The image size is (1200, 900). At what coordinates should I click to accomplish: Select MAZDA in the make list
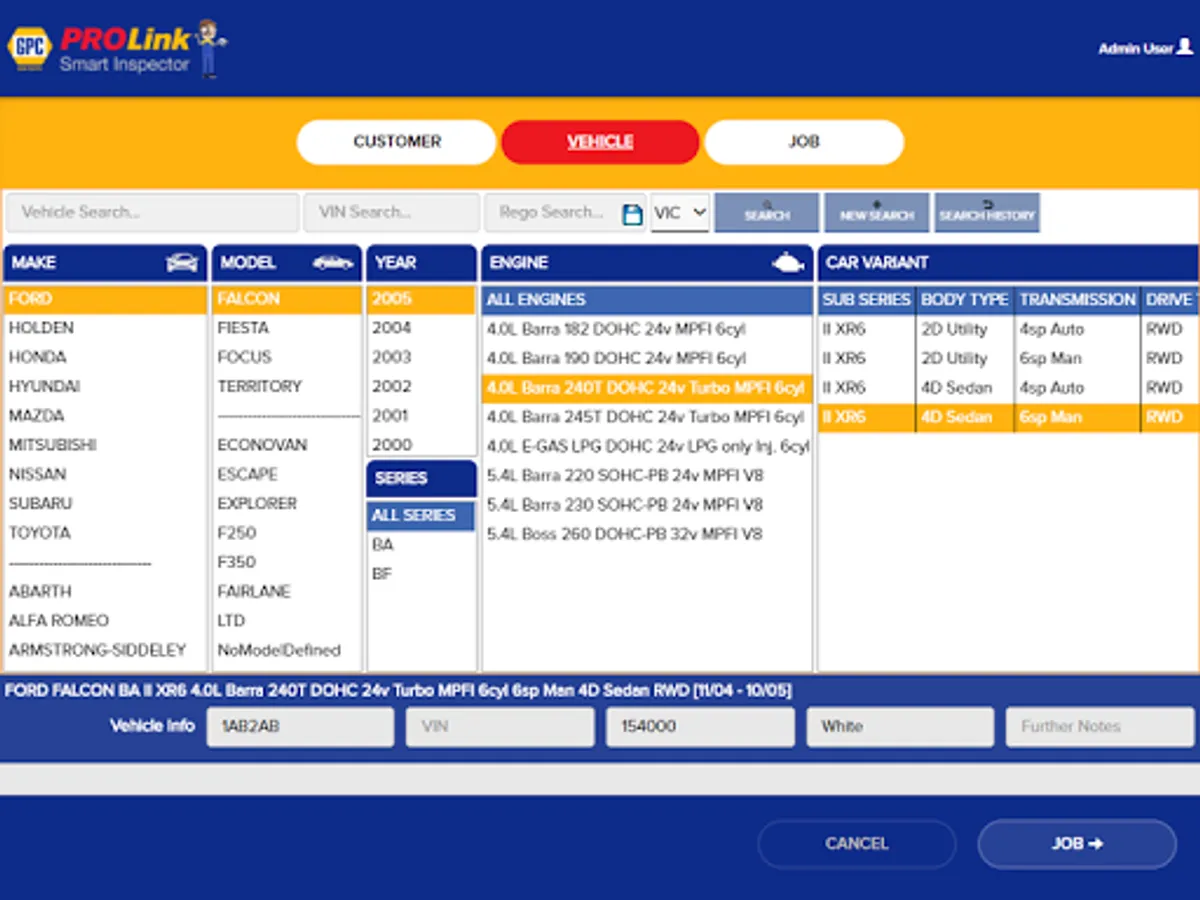pos(105,416)
